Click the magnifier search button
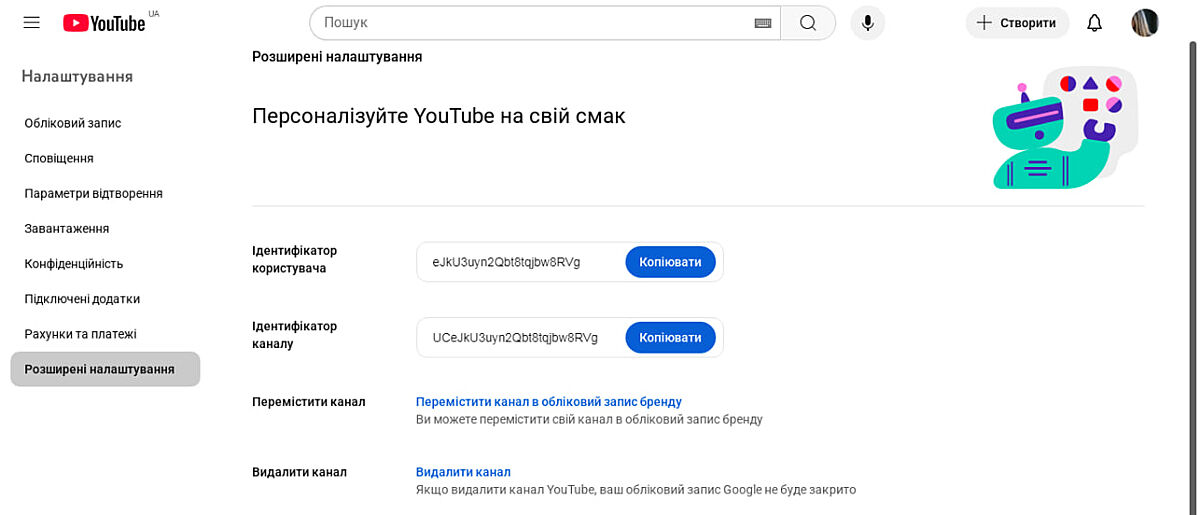The height and width of the screenshot is (515, 1200). tap(808, 23)
